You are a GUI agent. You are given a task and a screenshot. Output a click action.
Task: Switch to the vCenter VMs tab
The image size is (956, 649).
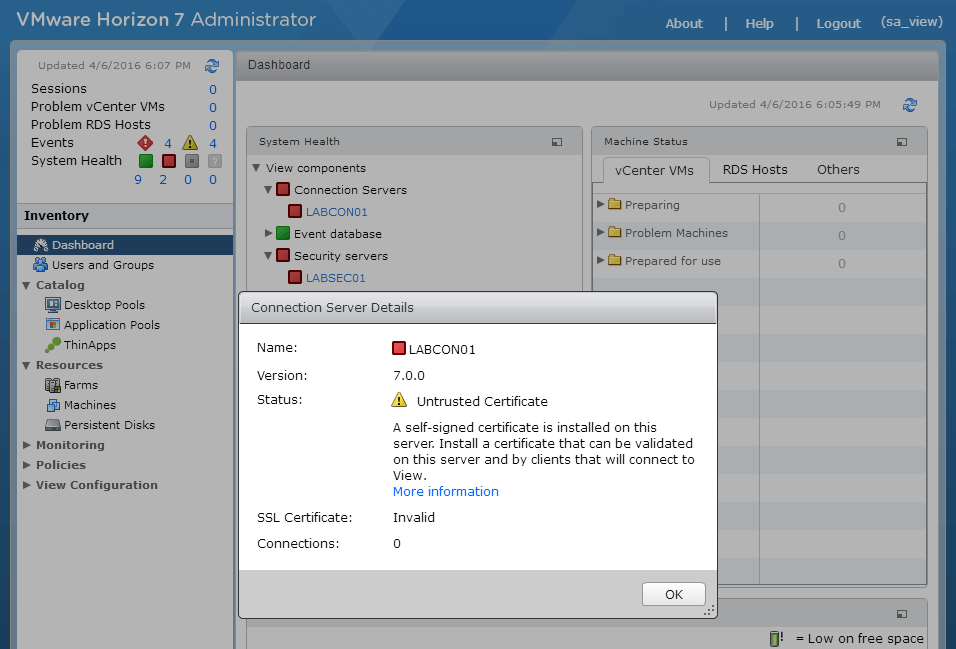pos(655,170)
